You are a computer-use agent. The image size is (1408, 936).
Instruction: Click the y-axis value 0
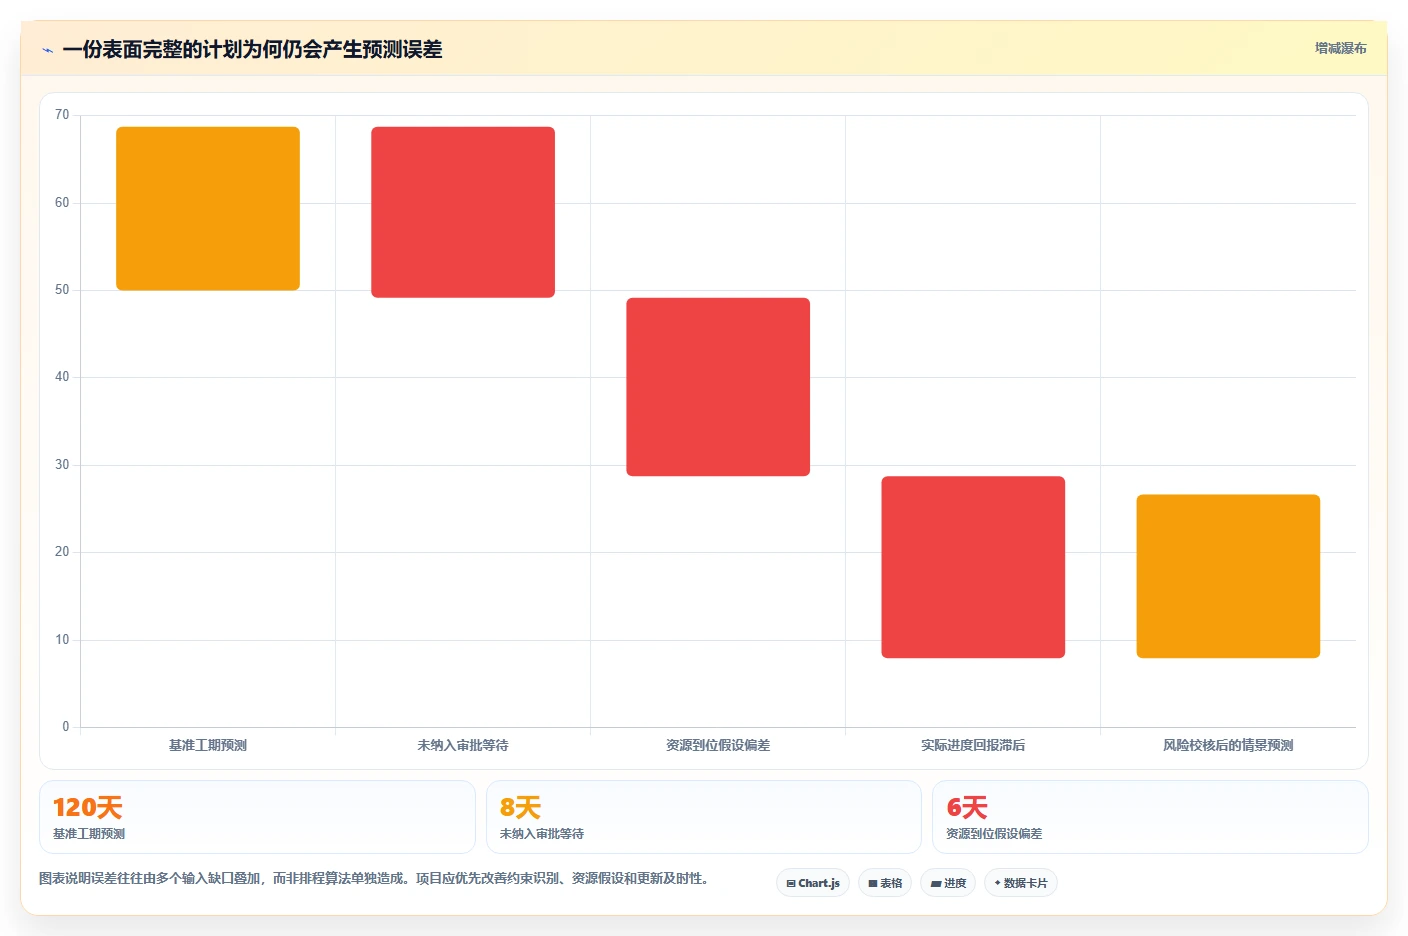pyautogui.click(x=66, y=727)
